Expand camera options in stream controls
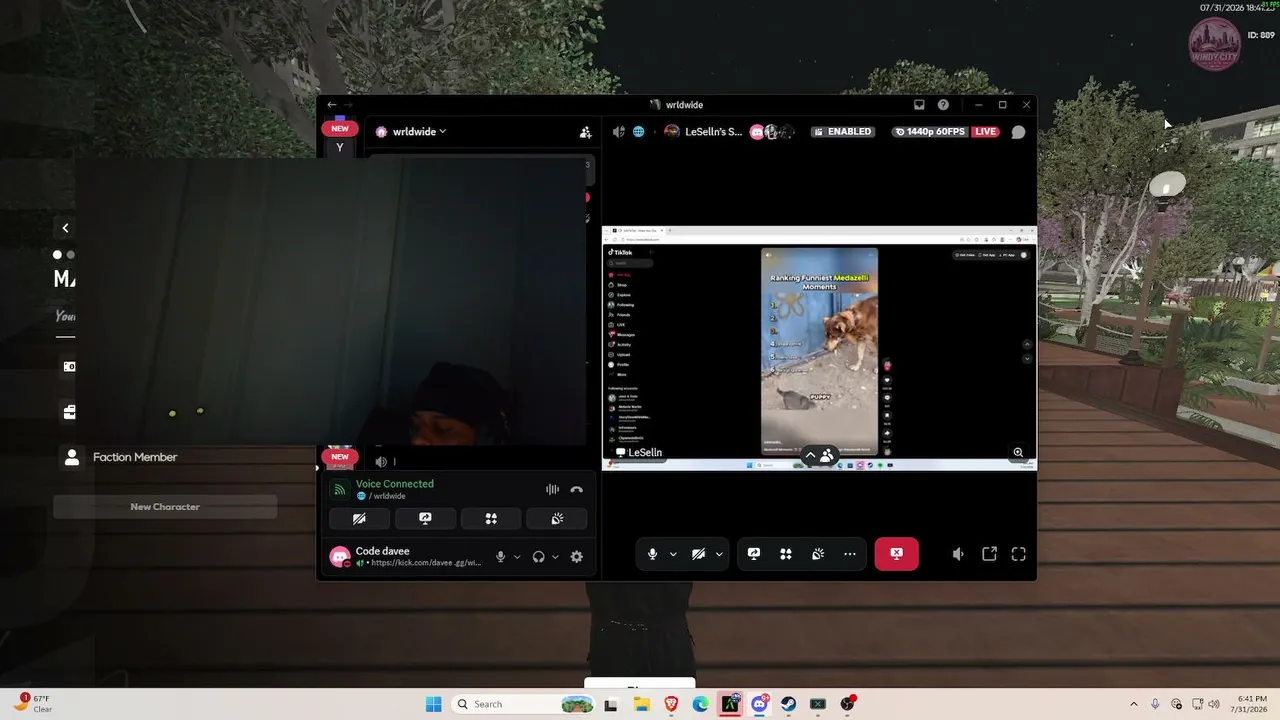1280x720 pixels. (719, 554)
